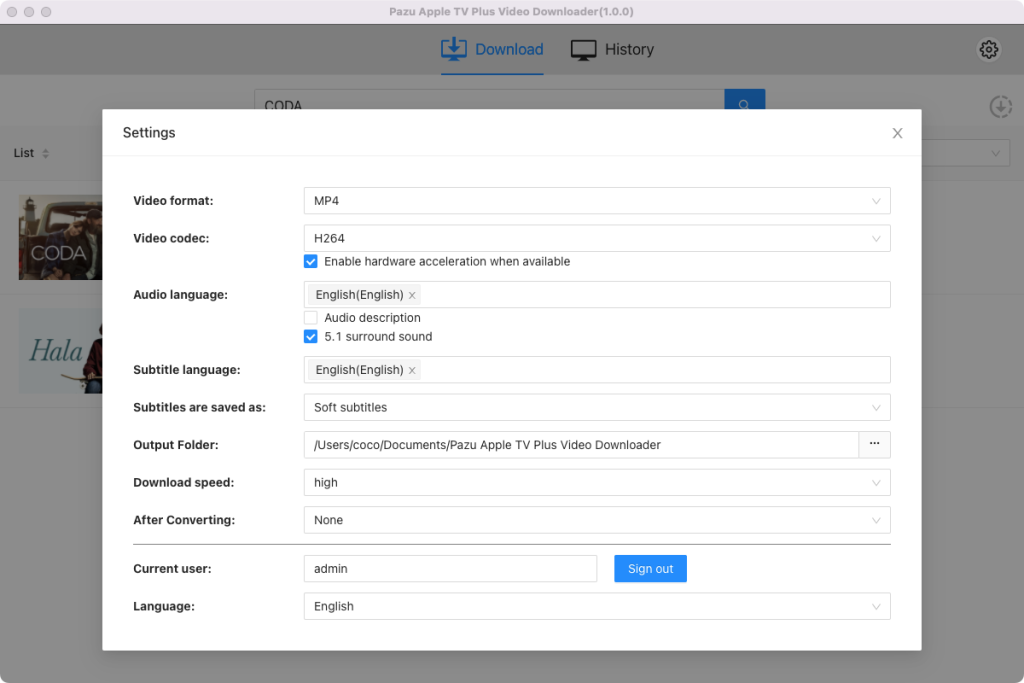Open the After Converting dropdown
Screen dimensions: 1024x683
597,520
